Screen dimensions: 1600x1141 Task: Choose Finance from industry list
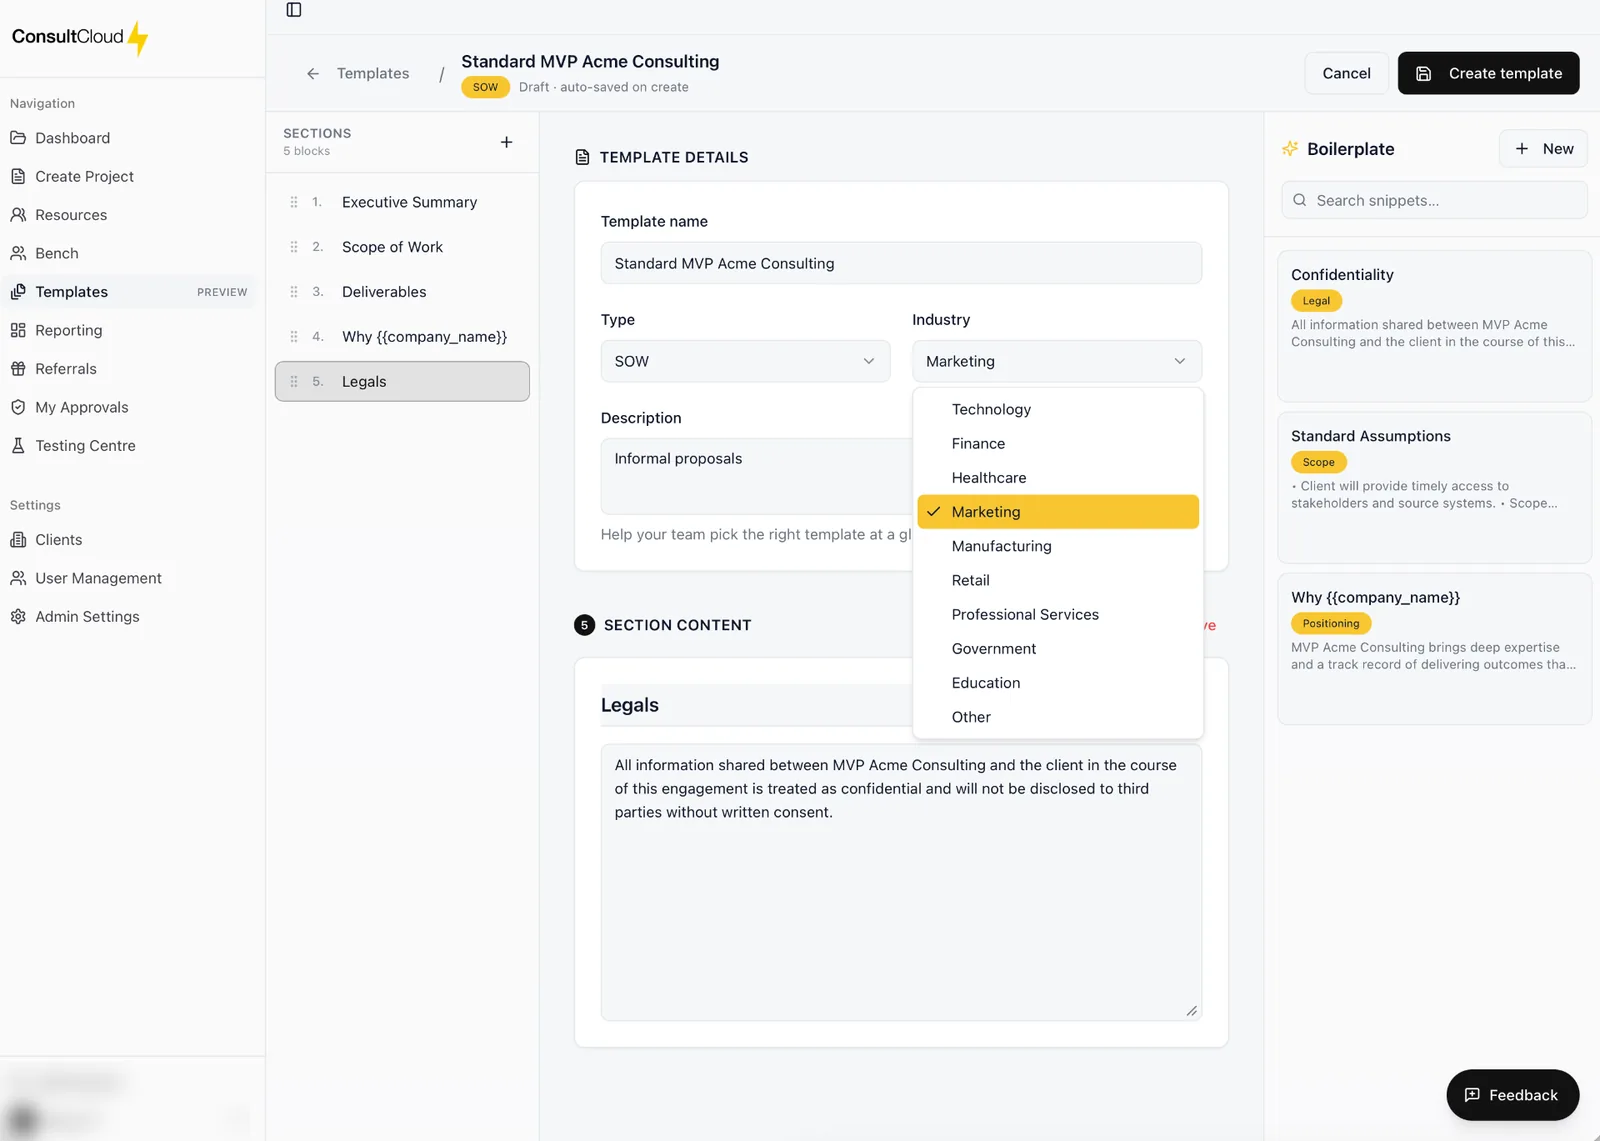[x=1058, y=443]
